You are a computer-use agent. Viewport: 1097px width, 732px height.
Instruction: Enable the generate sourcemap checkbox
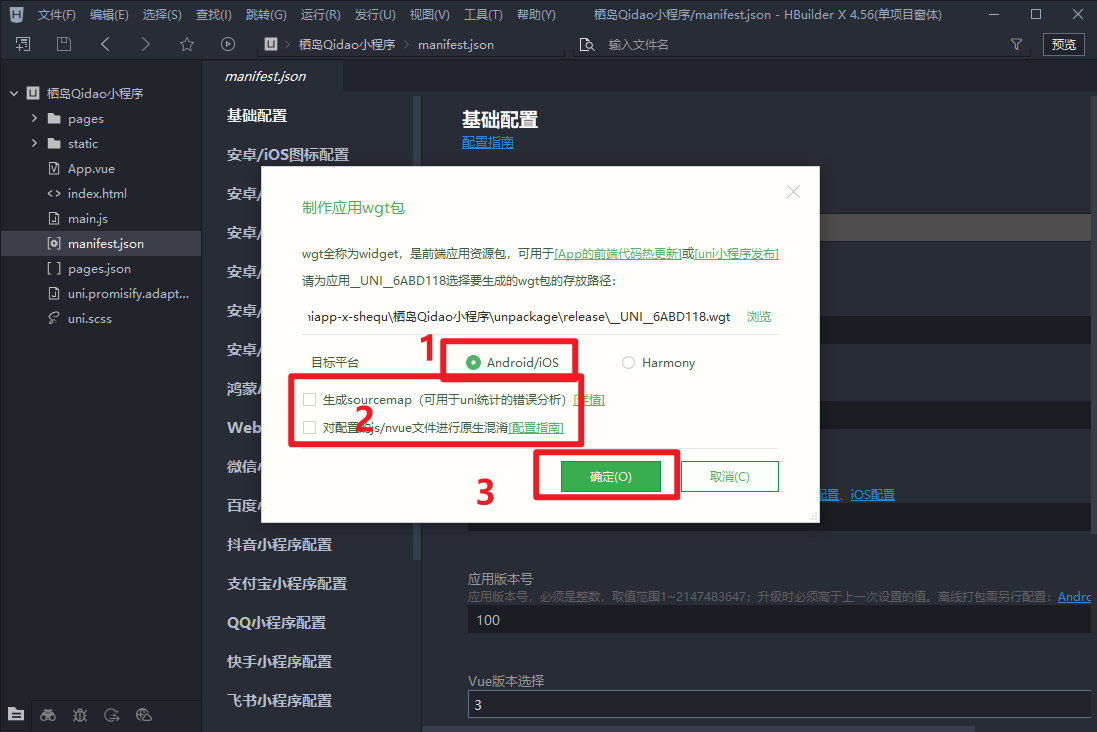pyautogui.click(x=309, y=400)
